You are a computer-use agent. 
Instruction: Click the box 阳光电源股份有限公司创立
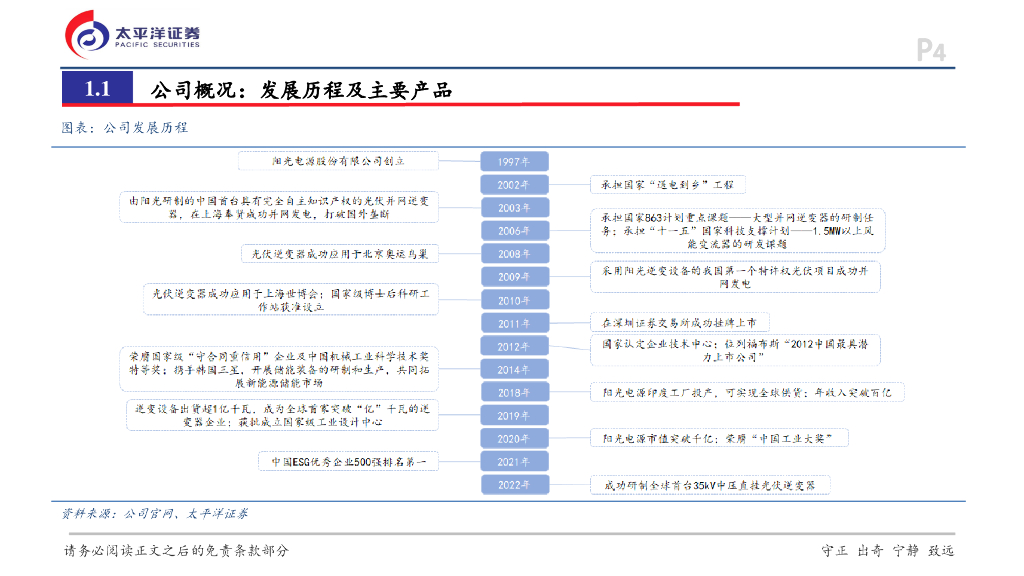pyautogui.click(x=338, y=161)
